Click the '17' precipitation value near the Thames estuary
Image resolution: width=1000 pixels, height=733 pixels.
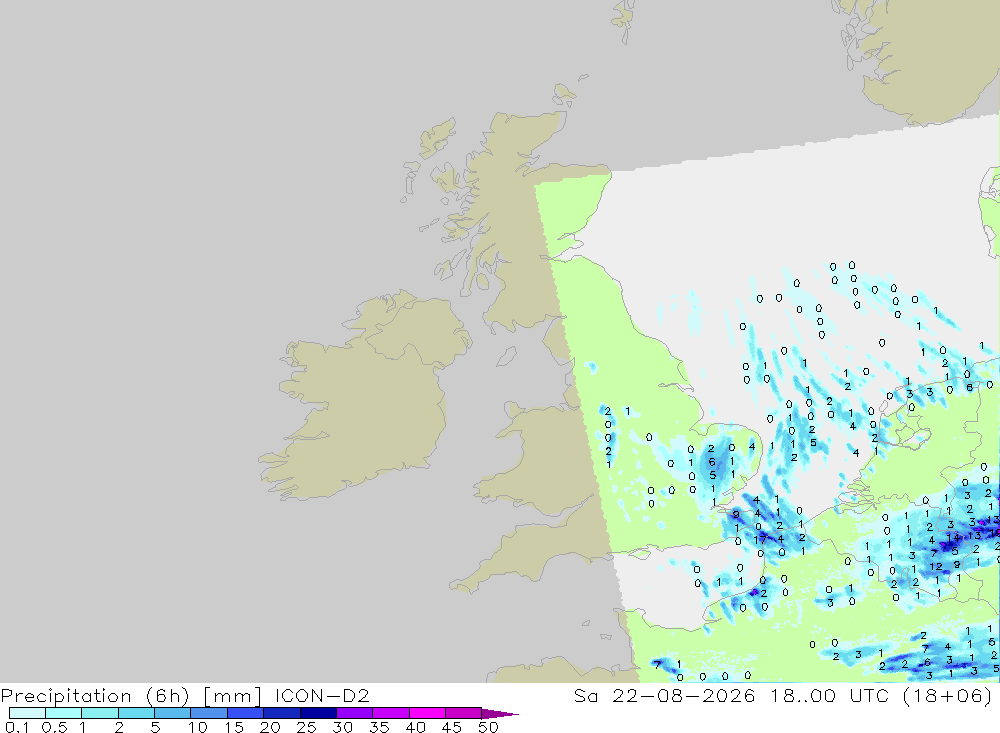point(760,540)
